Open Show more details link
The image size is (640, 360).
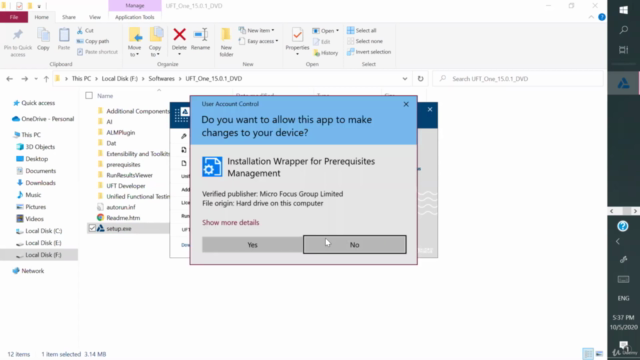(231, 222)
